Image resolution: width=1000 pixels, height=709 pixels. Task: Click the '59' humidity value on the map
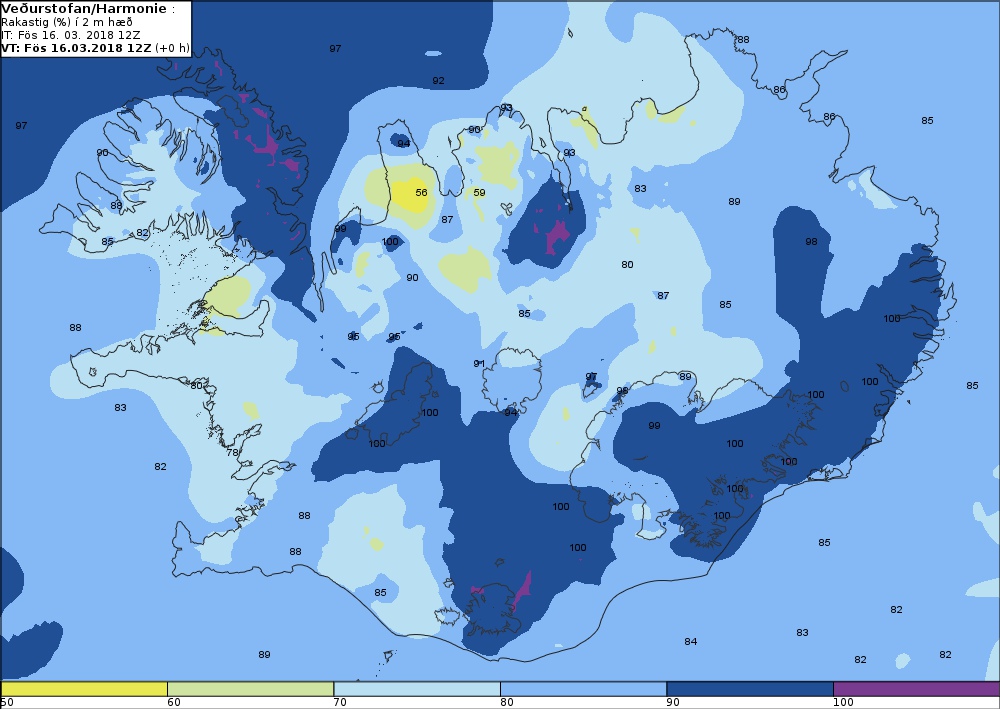480,193
